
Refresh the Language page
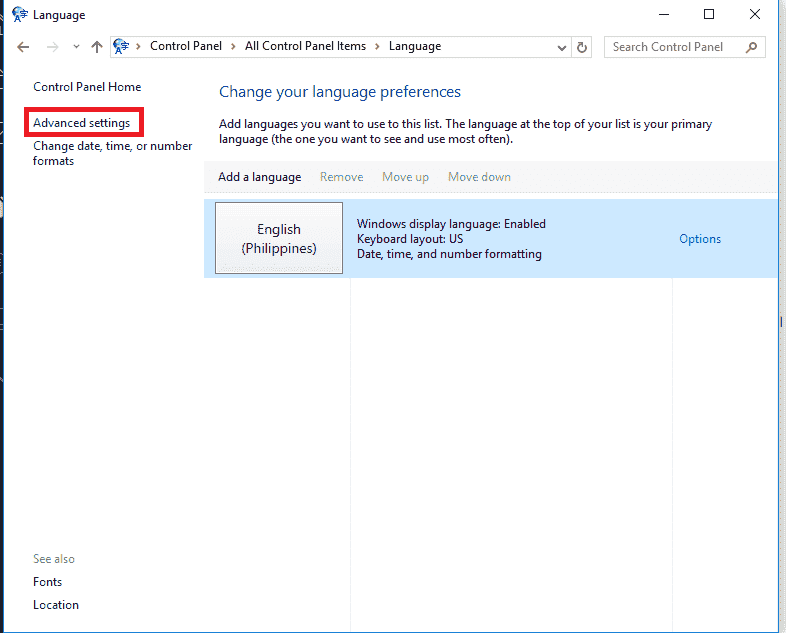point(581,47)
